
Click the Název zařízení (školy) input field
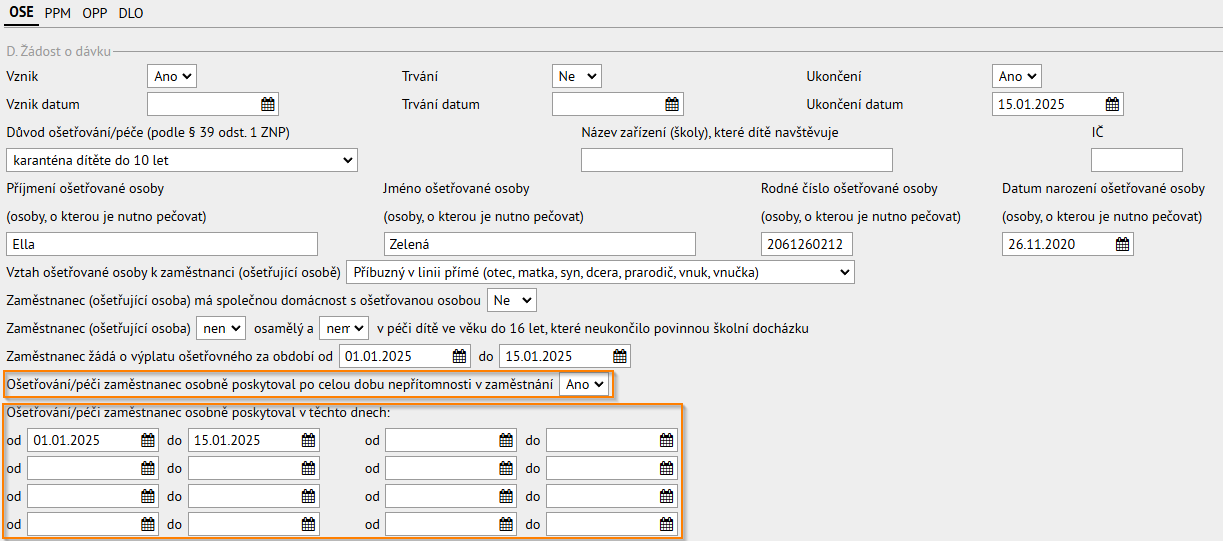737,160
